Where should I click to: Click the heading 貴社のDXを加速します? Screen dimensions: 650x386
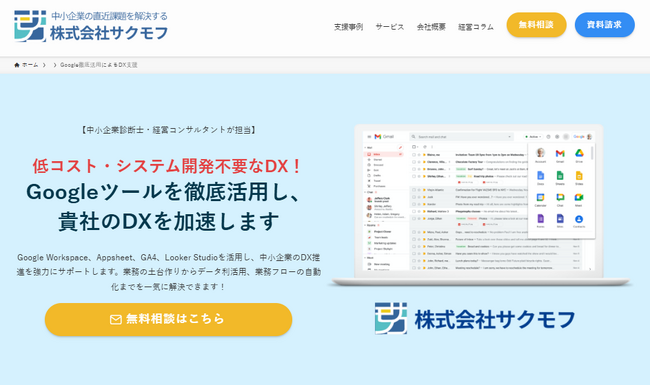[168, 221]
